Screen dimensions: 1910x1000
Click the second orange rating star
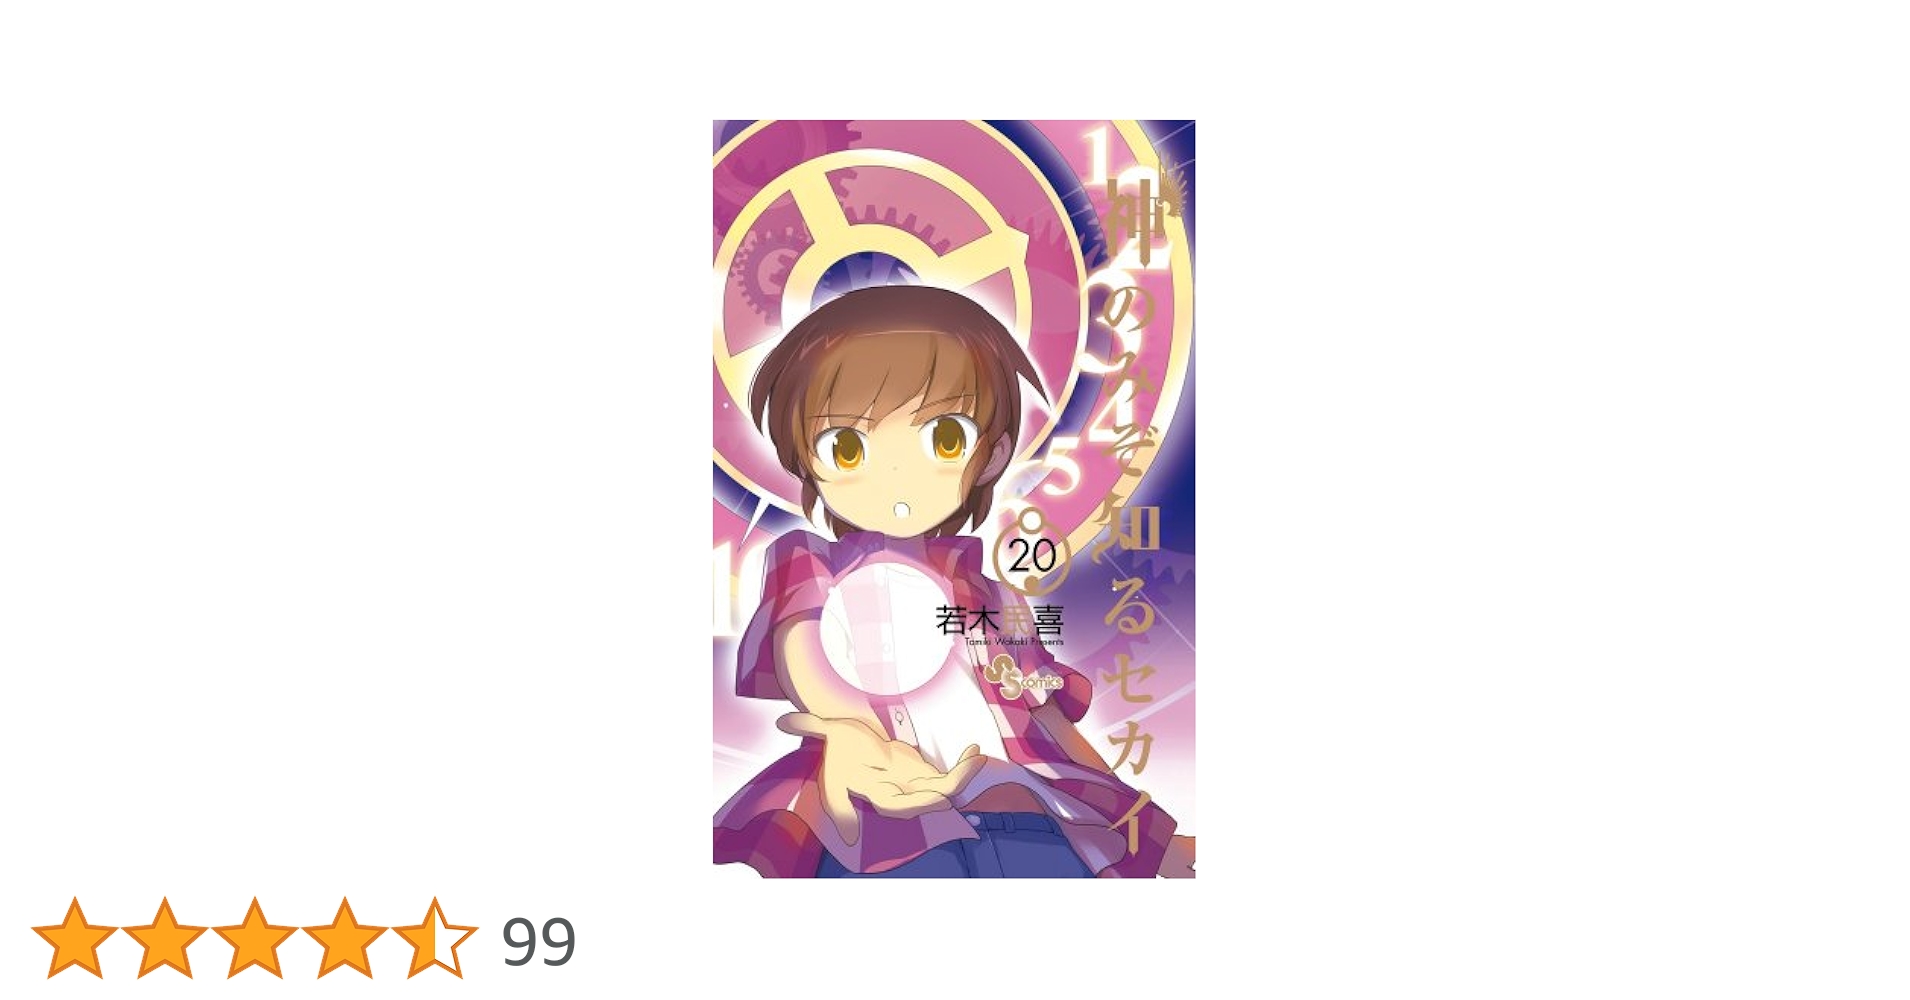pyautogui.click(x=165, y=938)
